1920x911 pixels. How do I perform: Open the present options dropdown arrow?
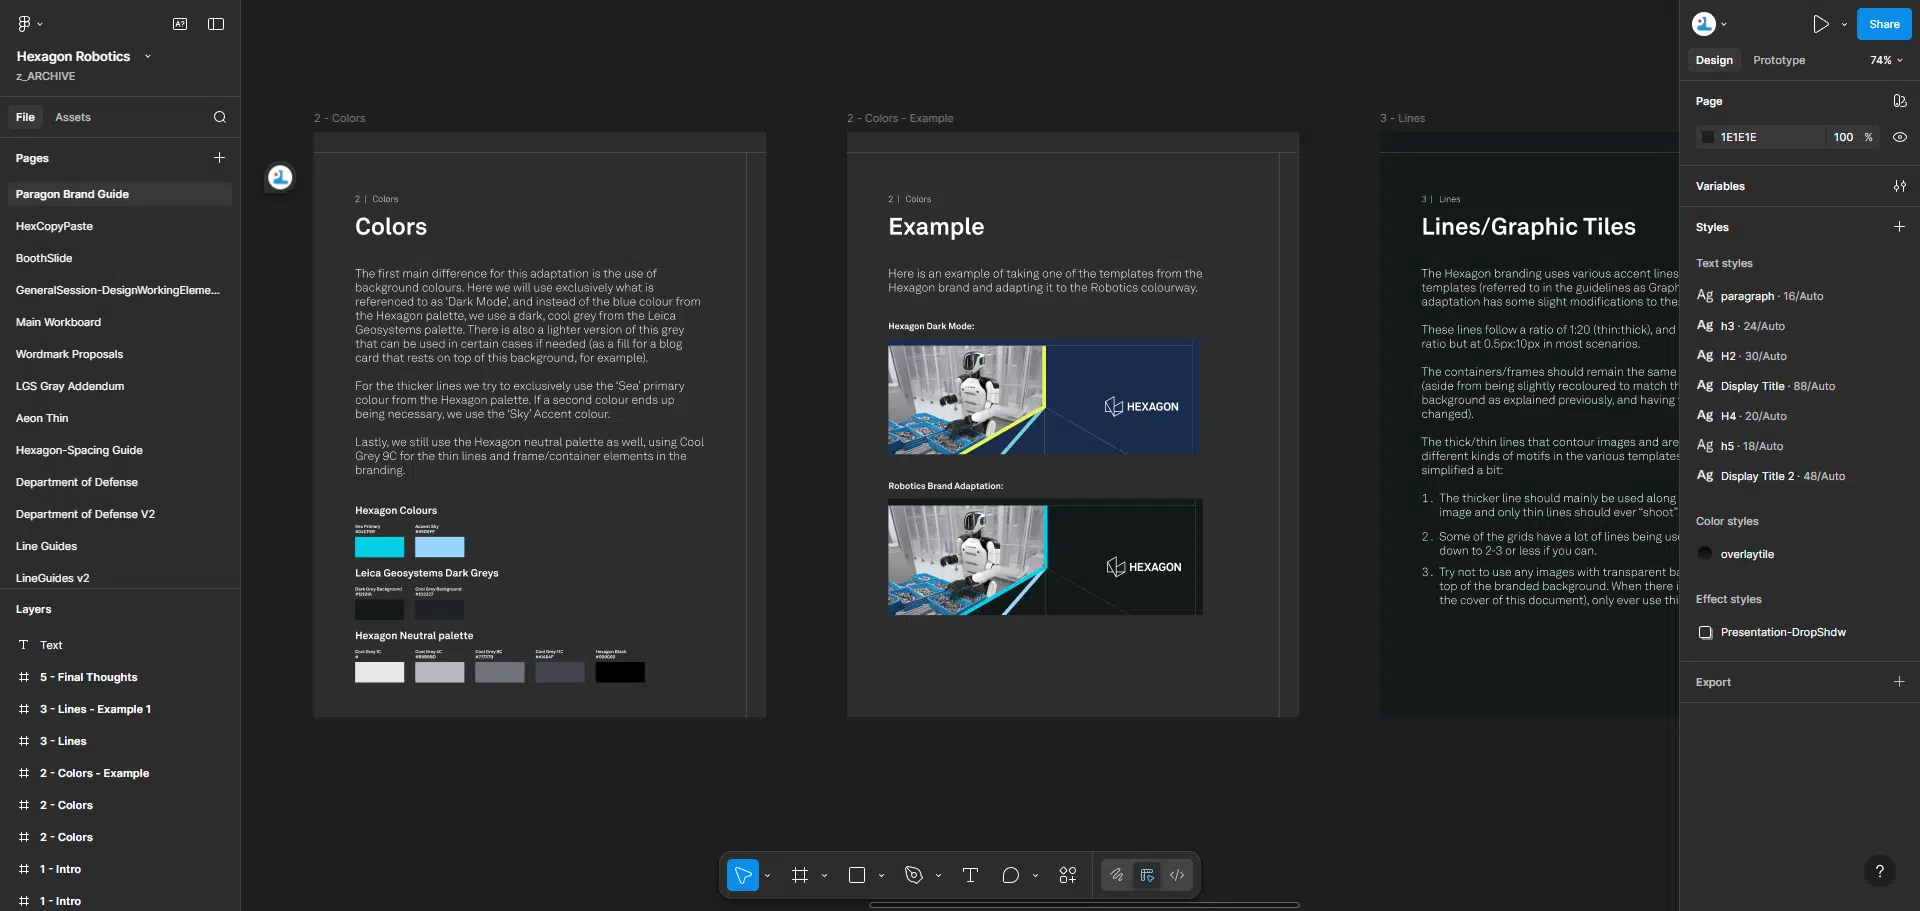(x=1844, y=24)
